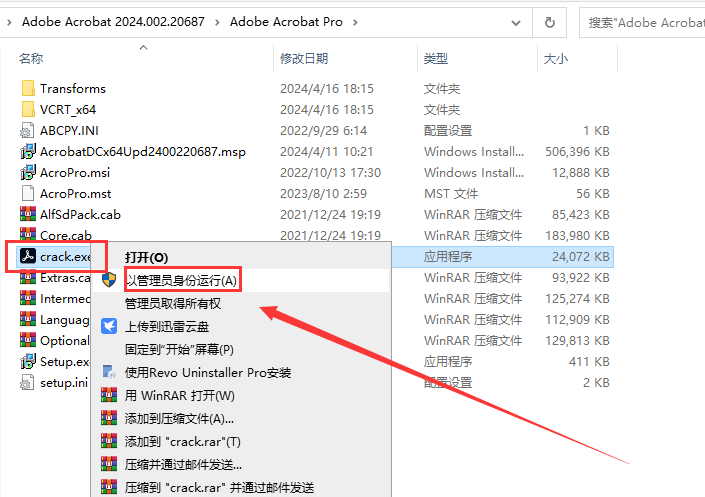Click the Setup.exe installer icon
Image resolution: width=705 pixels, height=497 pixels.
28,361
